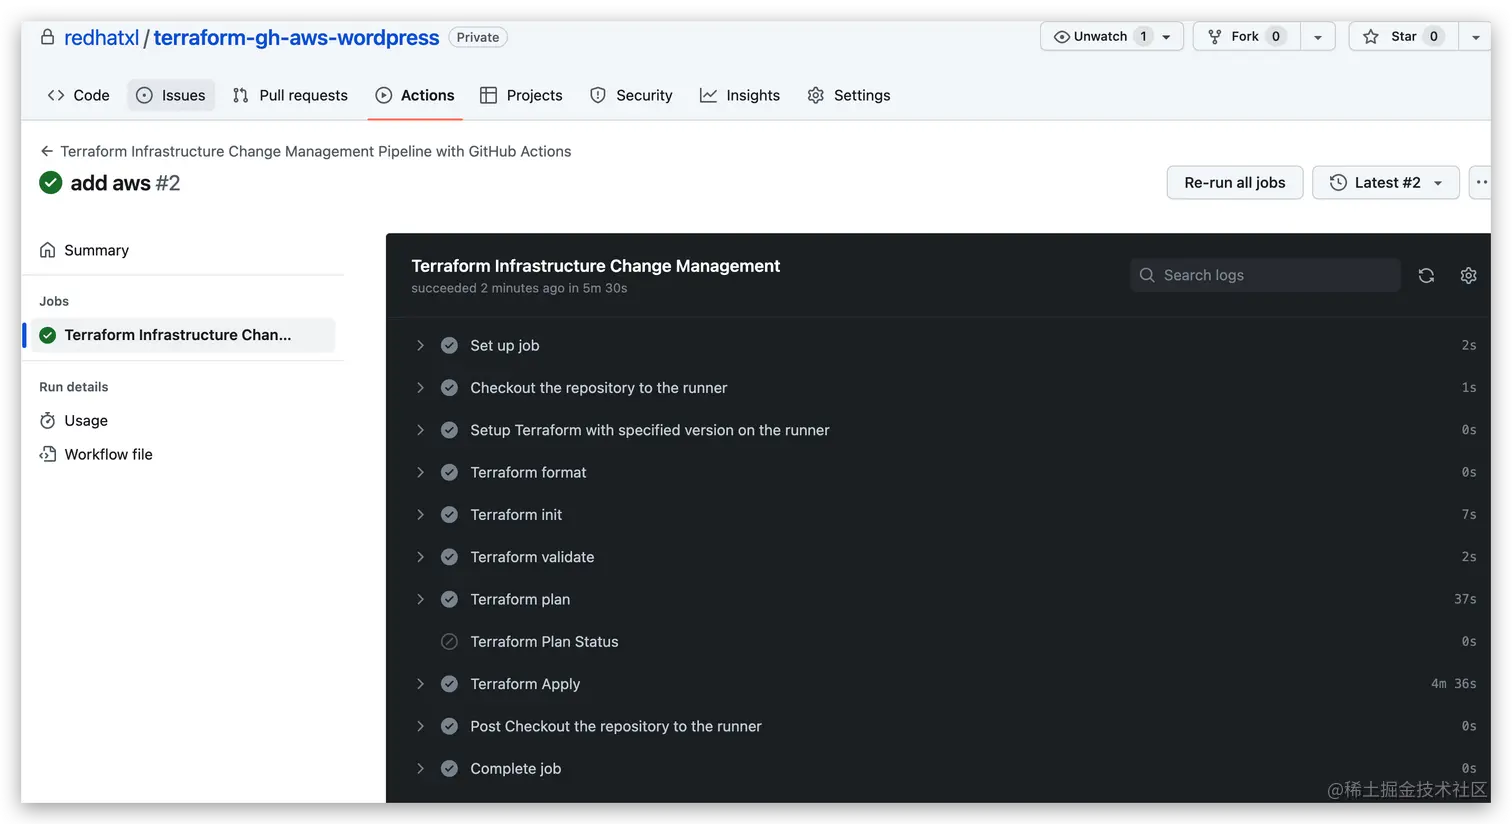1512x824 pixels.
Task: Click the Complete job success check icon
Action: [450, 769]
